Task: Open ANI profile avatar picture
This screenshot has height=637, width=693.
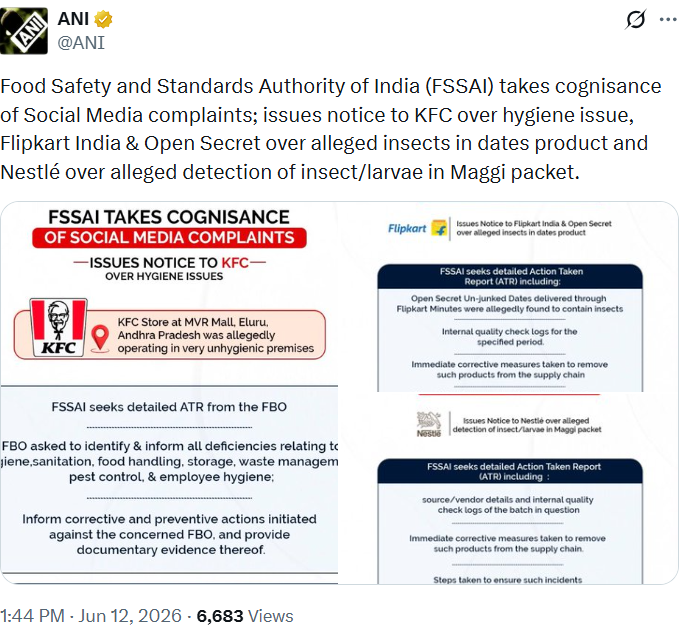Action: point(24,31)
